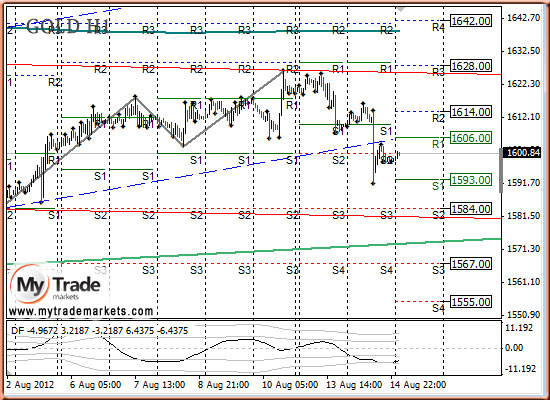Click the 1622.30 price axis value
The image size is (550, 400).
[x=523, y=84]
